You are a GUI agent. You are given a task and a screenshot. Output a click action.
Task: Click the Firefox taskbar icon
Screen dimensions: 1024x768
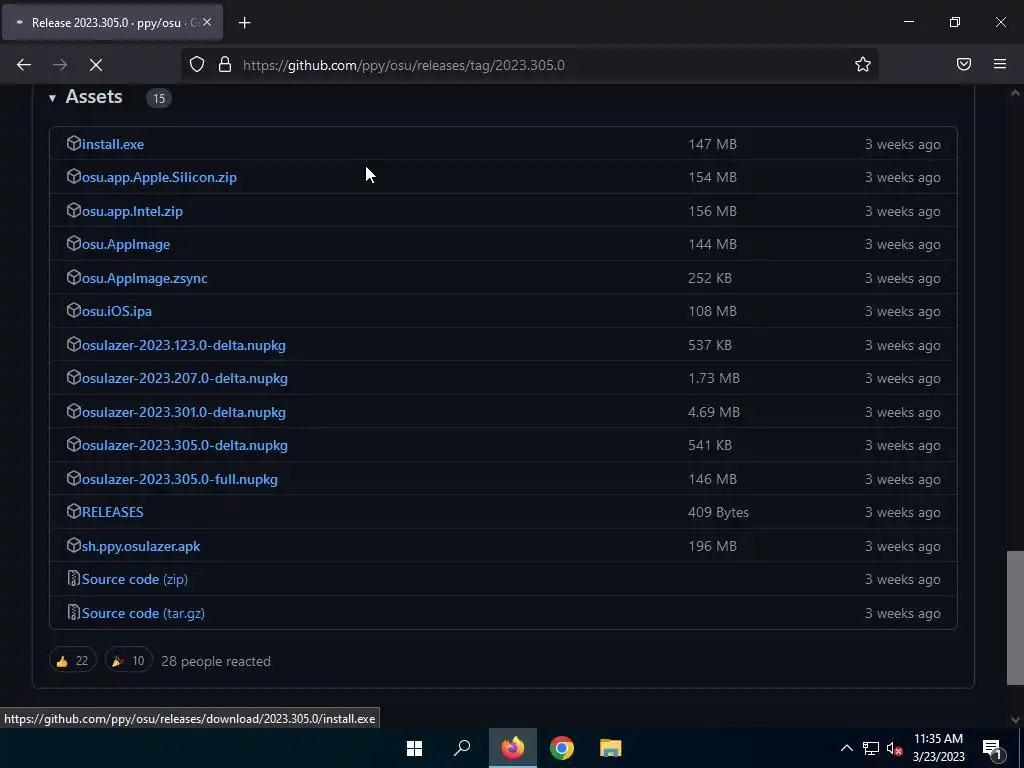513,748
